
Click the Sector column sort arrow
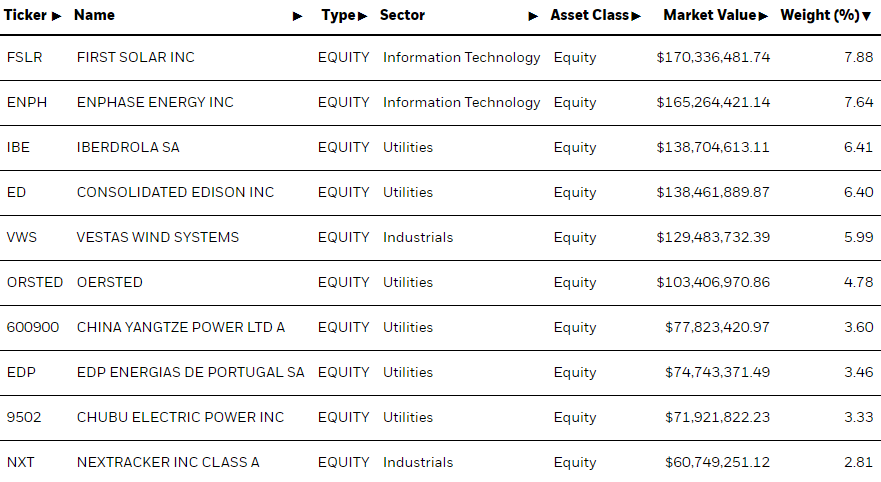533,16
